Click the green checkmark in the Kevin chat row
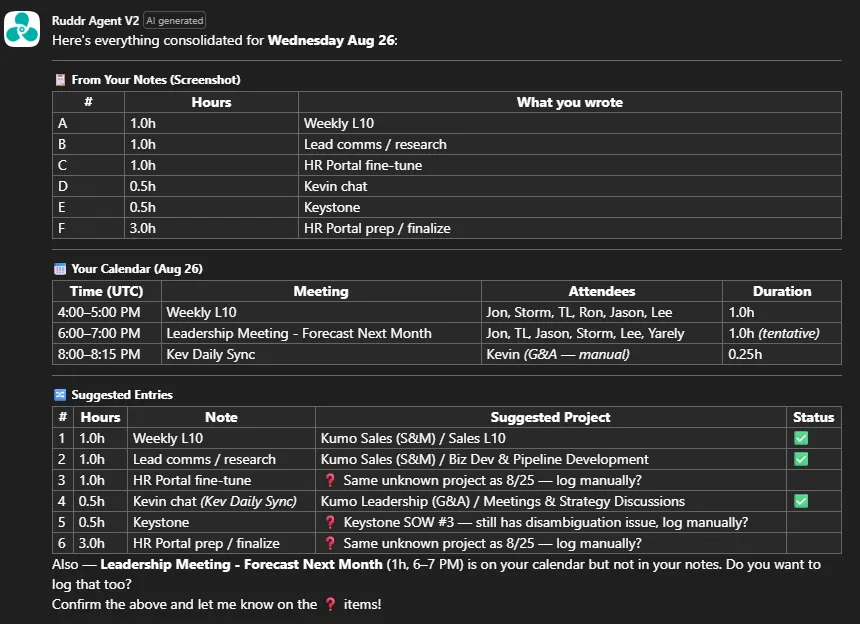This screenshot has width=860, height=624. coord(801,501)
